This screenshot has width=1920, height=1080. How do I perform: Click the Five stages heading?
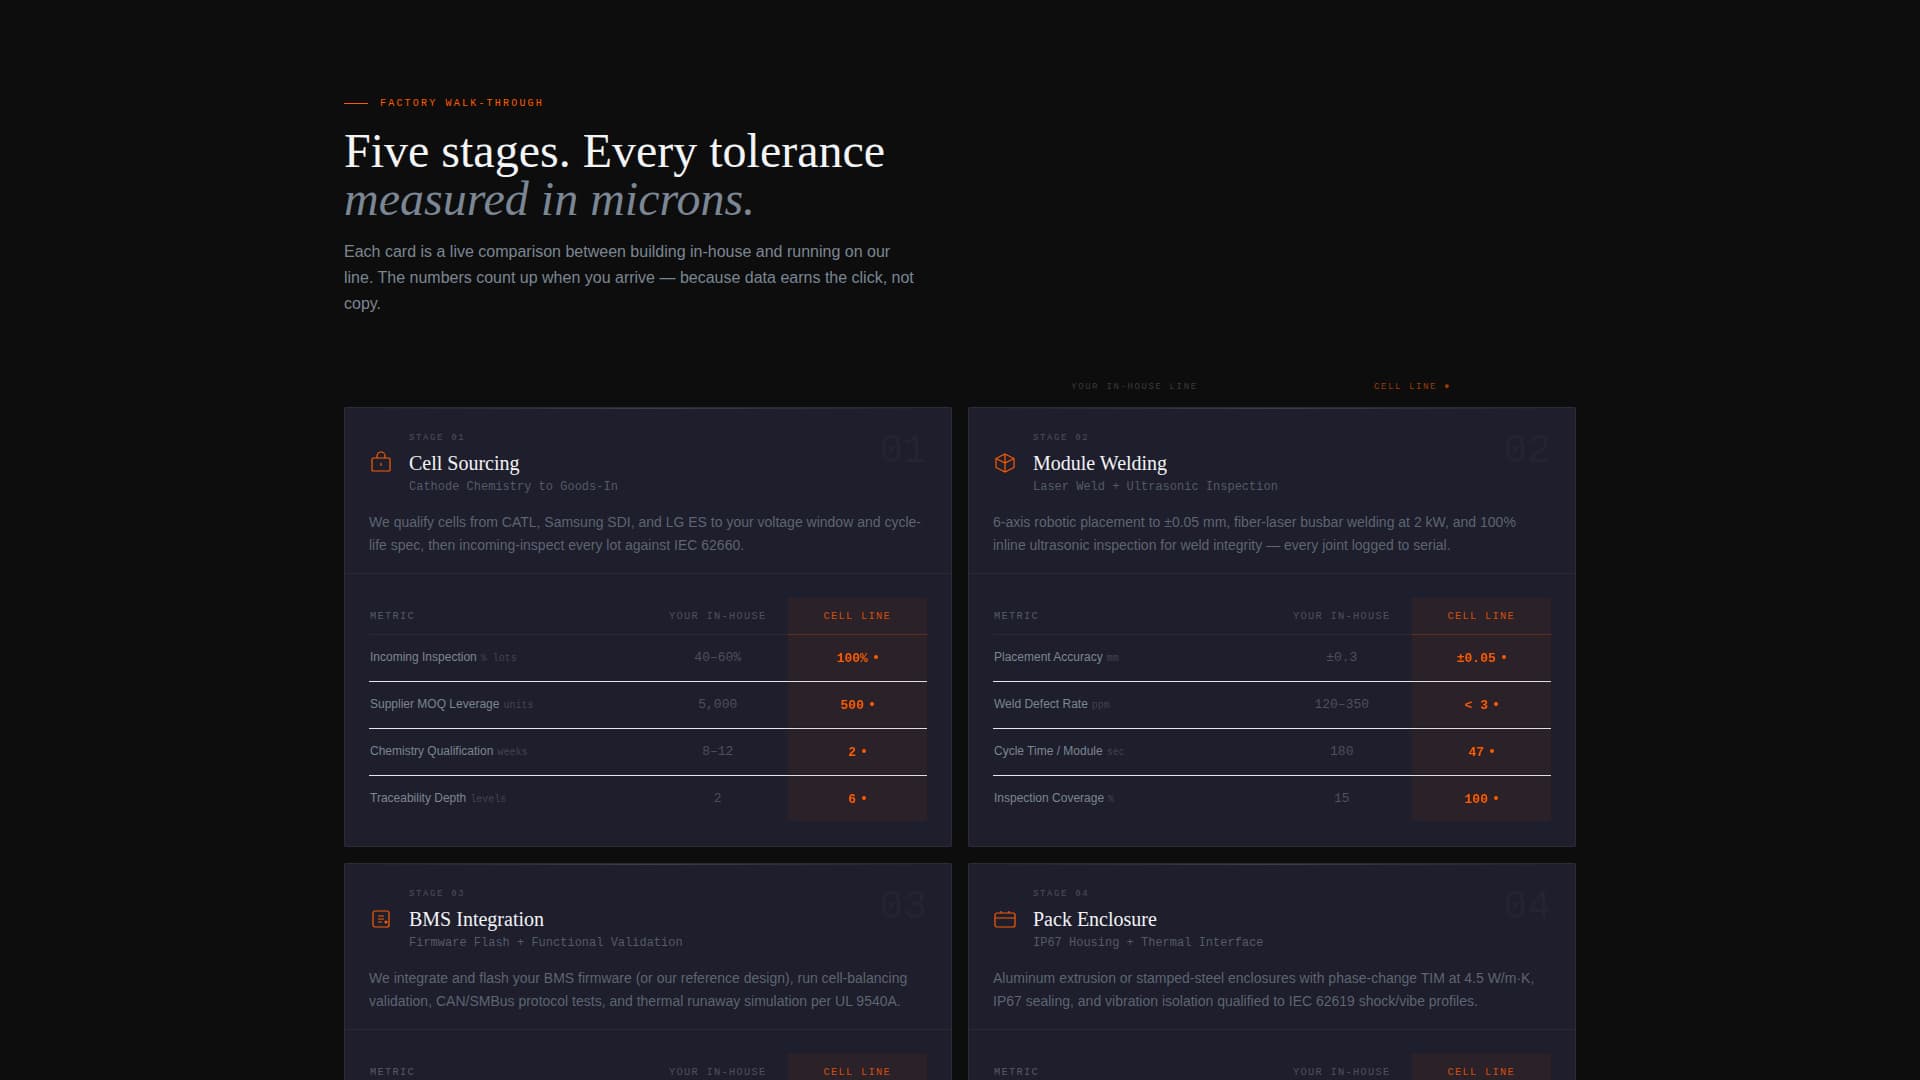click(613, 151)
